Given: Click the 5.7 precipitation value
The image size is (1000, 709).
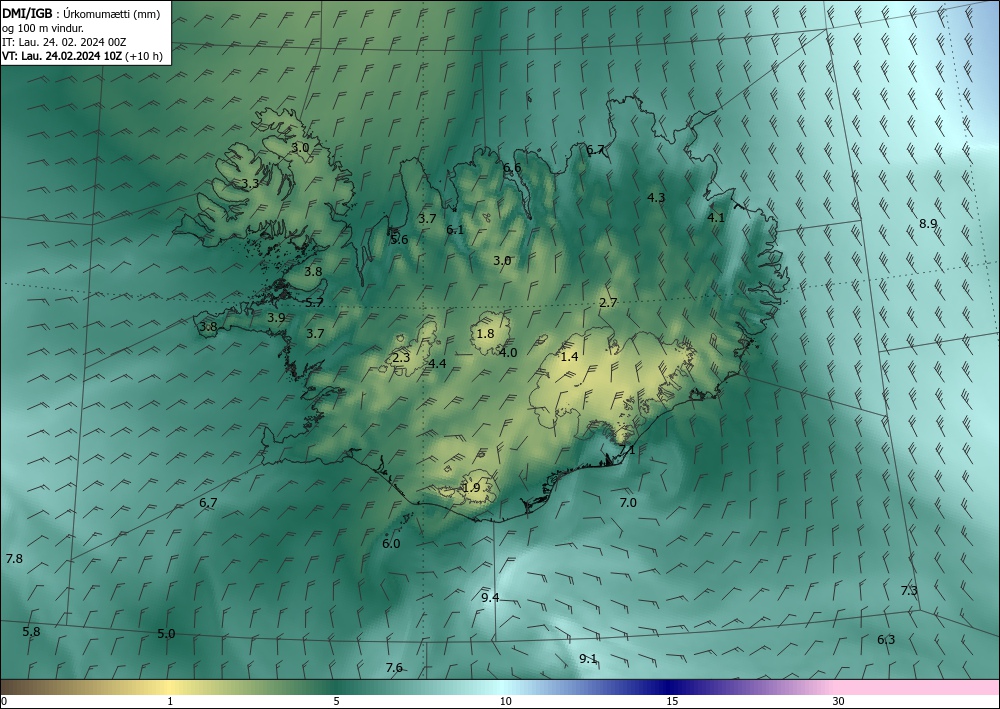Looking at the screenshot, I should tap(314, 303).
